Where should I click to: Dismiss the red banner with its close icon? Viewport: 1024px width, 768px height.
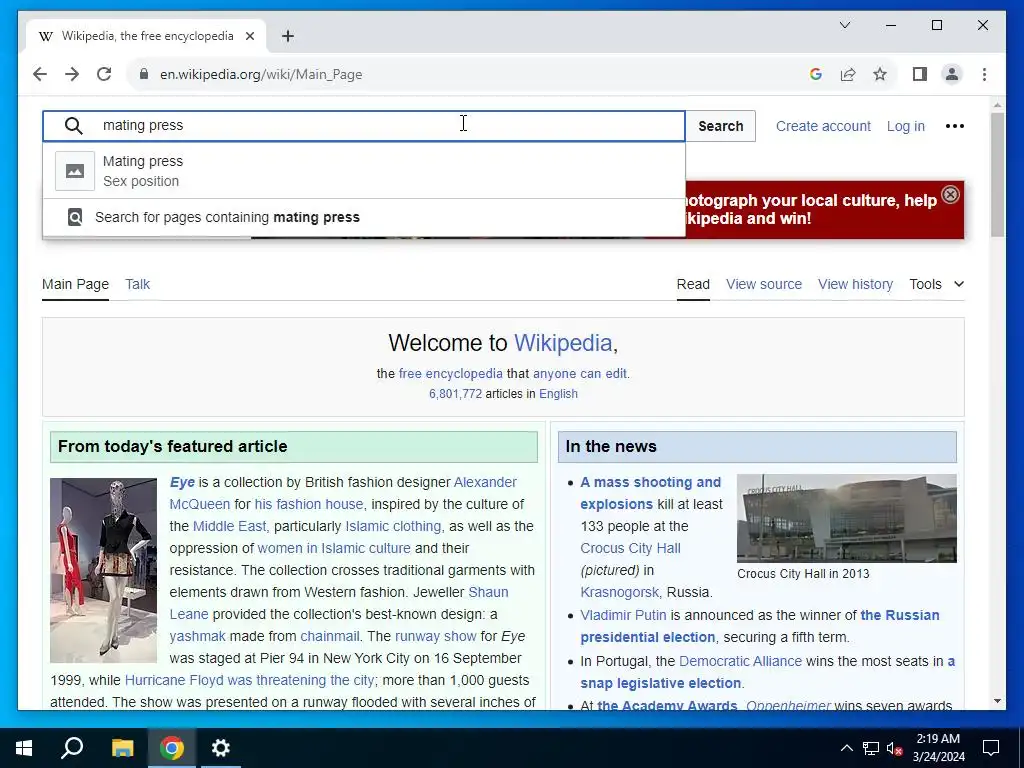[951, 195]
